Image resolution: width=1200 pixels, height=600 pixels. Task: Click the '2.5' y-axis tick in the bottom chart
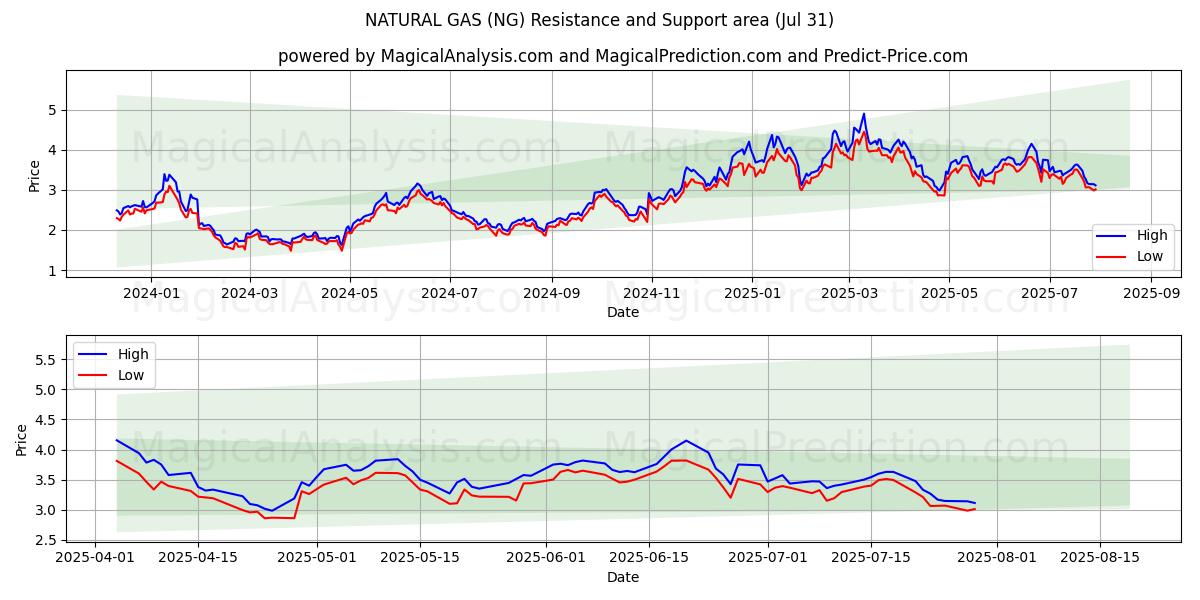[x=47, y=540]
